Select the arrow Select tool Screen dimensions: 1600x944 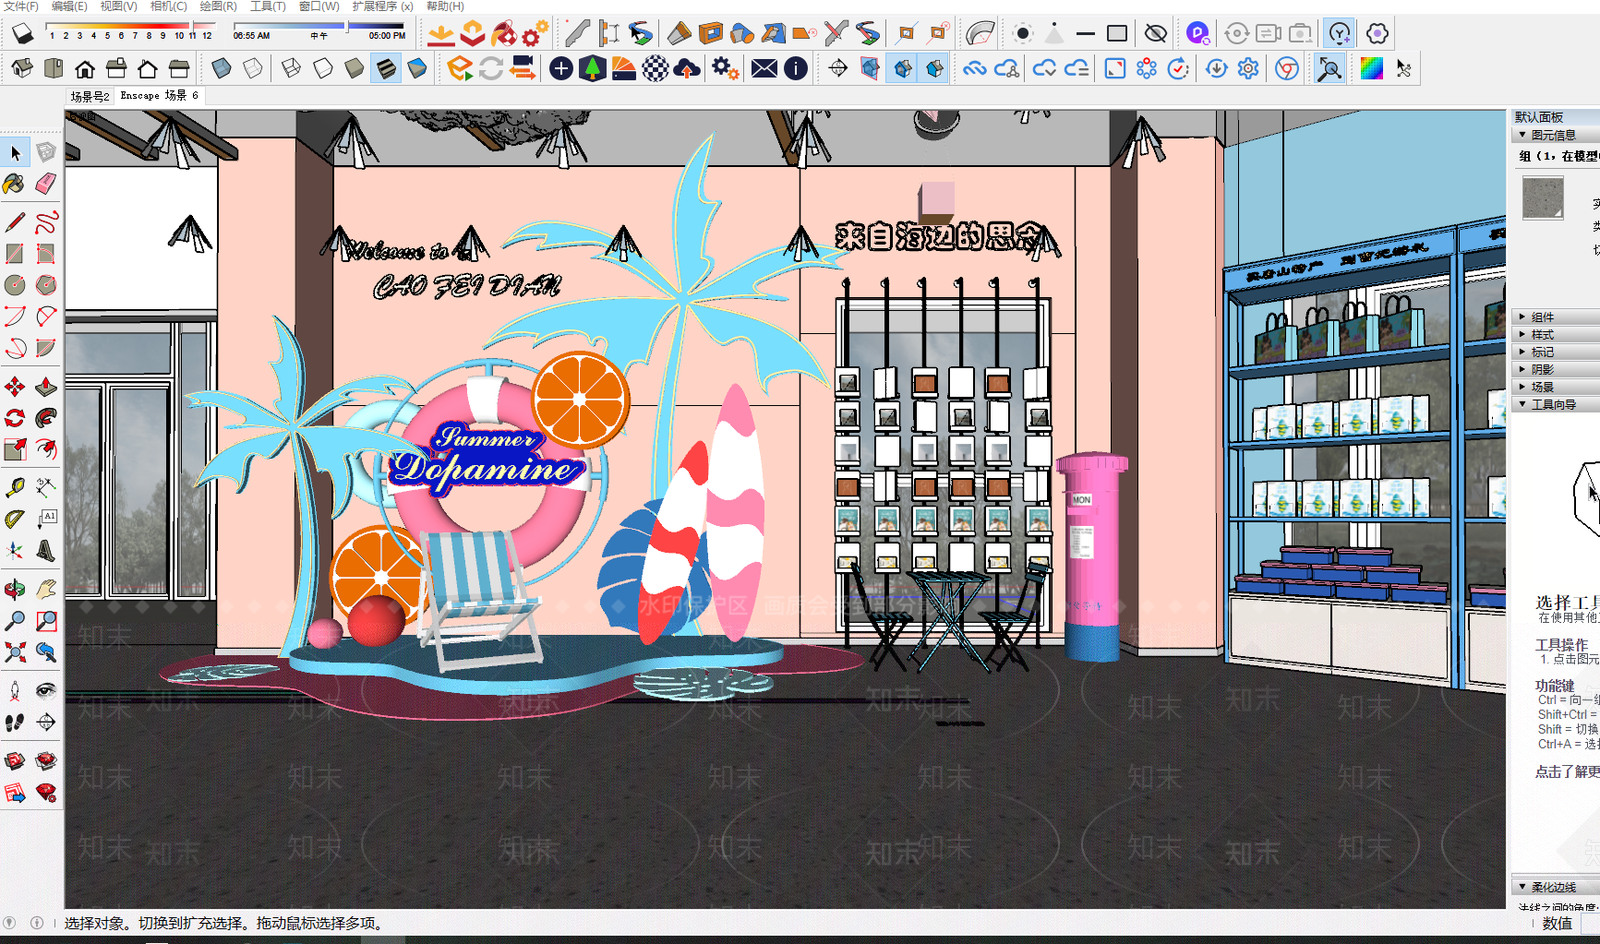tap(15, 153)
